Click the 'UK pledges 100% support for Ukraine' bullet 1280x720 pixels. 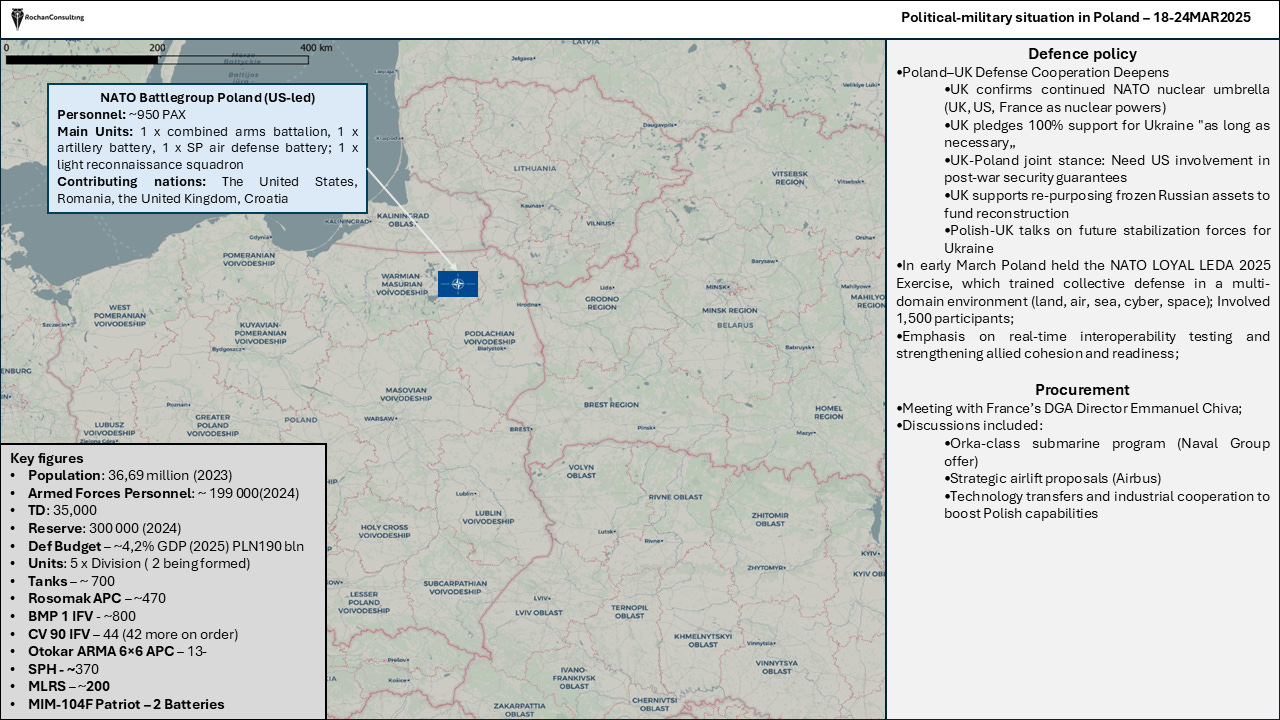coord(1107,134)
